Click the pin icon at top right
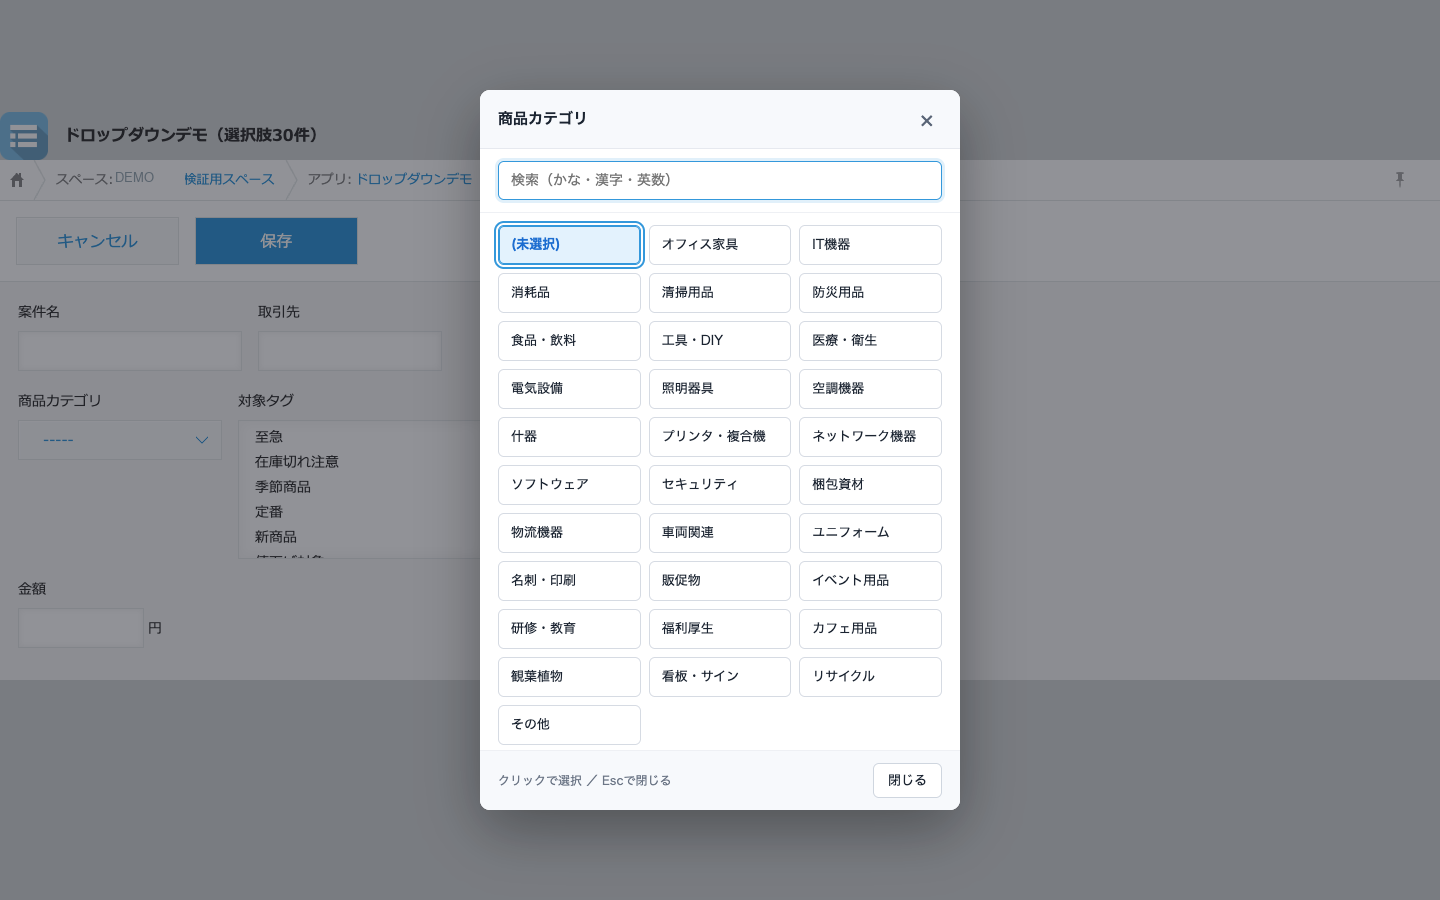1440x900 pixels. 1399,179
